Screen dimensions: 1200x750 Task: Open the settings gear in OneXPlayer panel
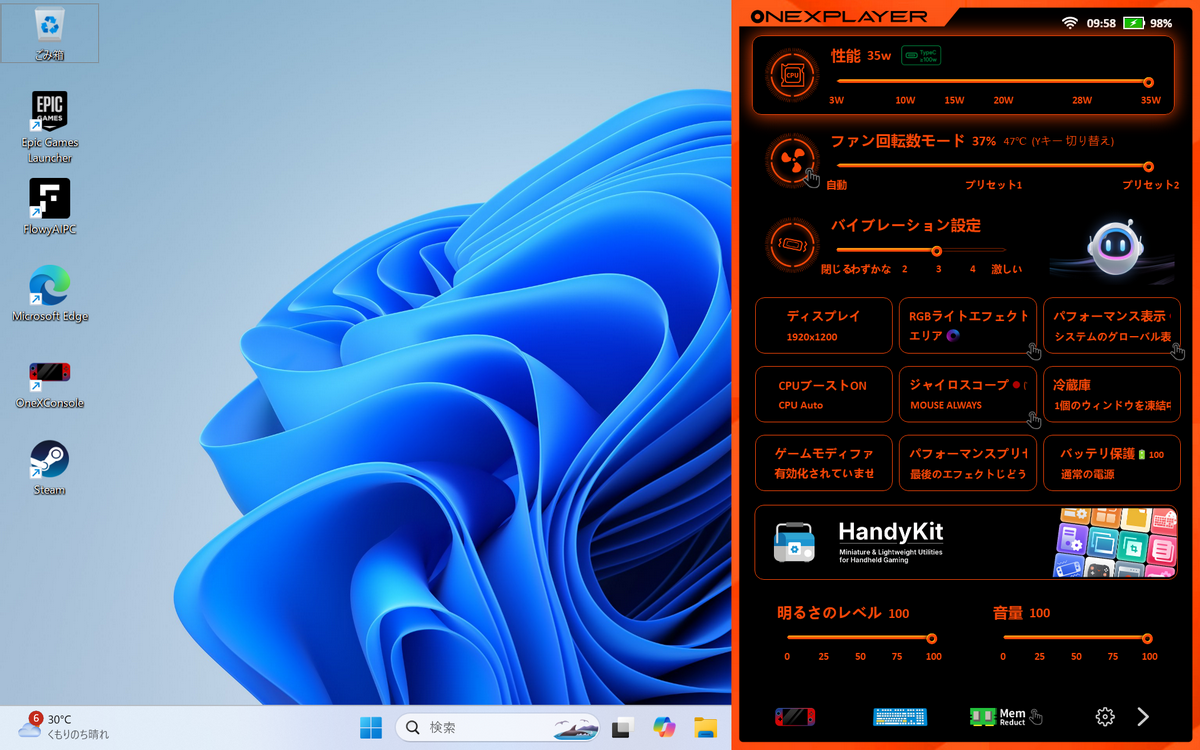click(1105, 716)
